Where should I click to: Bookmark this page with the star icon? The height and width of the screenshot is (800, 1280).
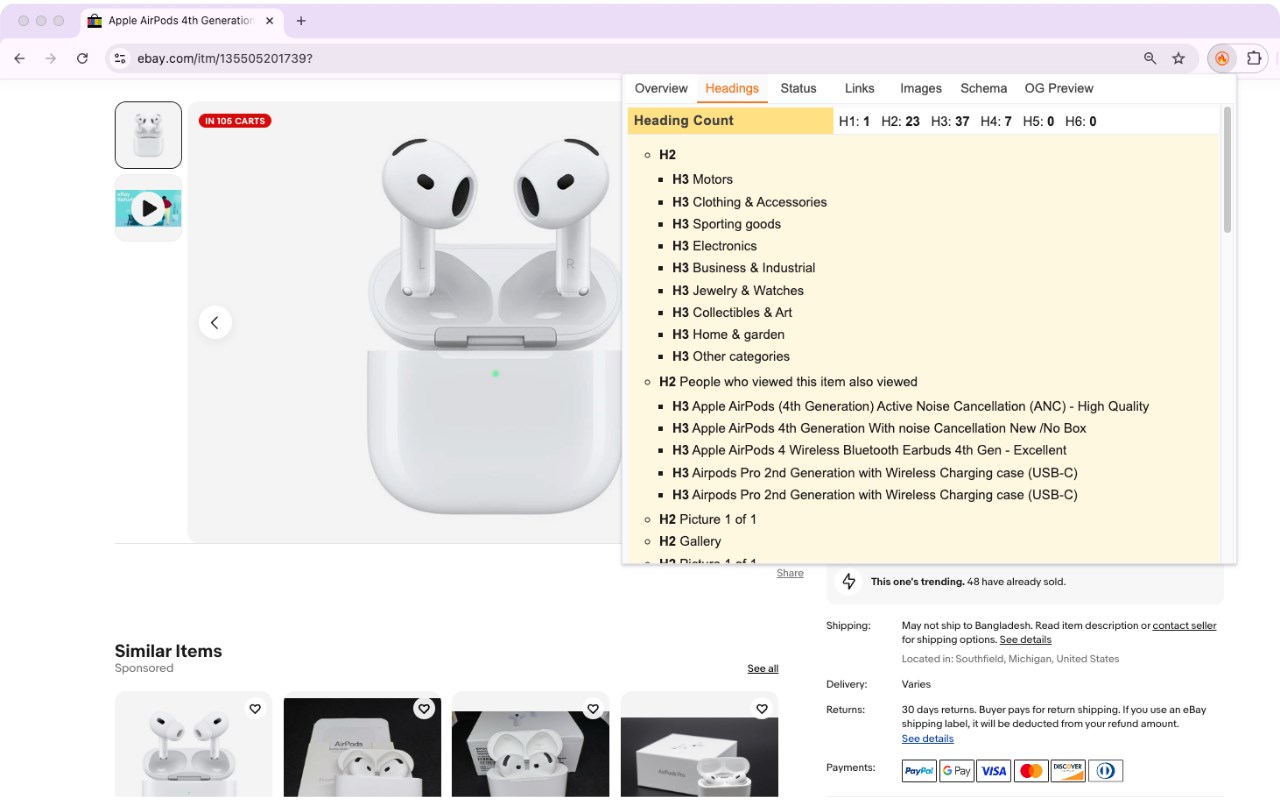pyautogui.click(x=1179, y=59)
